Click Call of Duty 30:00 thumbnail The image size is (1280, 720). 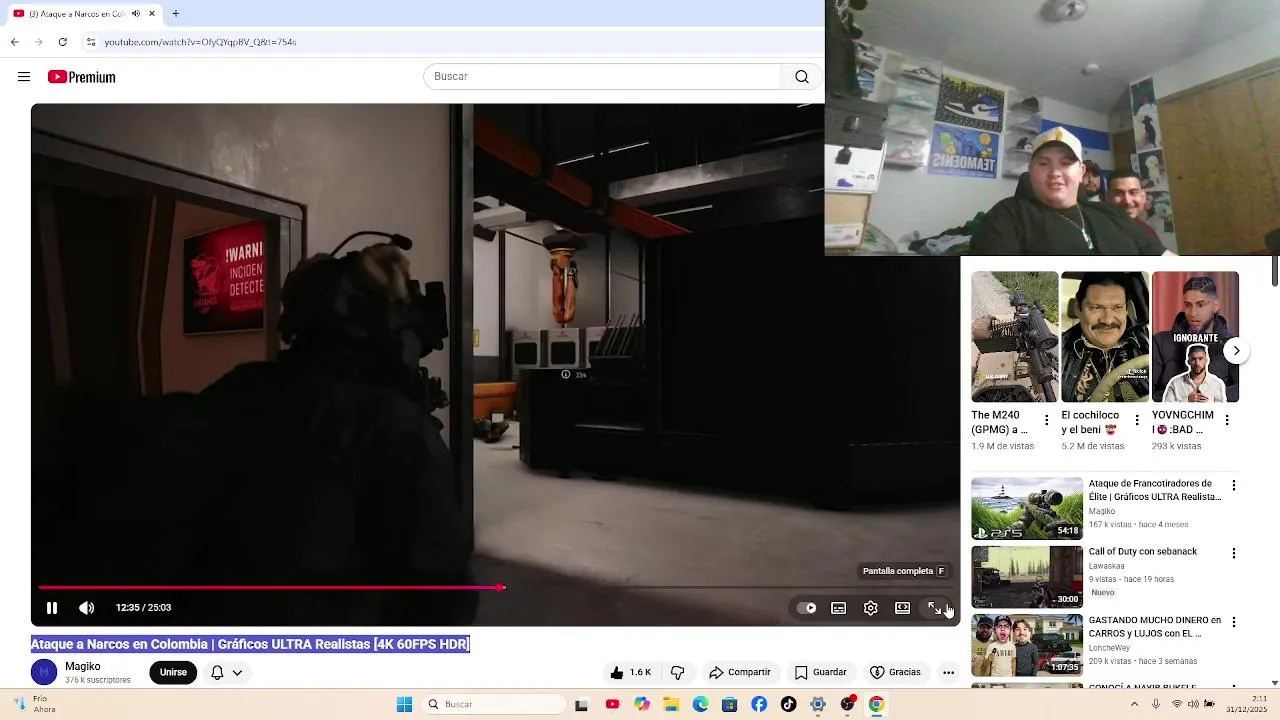[1027, 576]
